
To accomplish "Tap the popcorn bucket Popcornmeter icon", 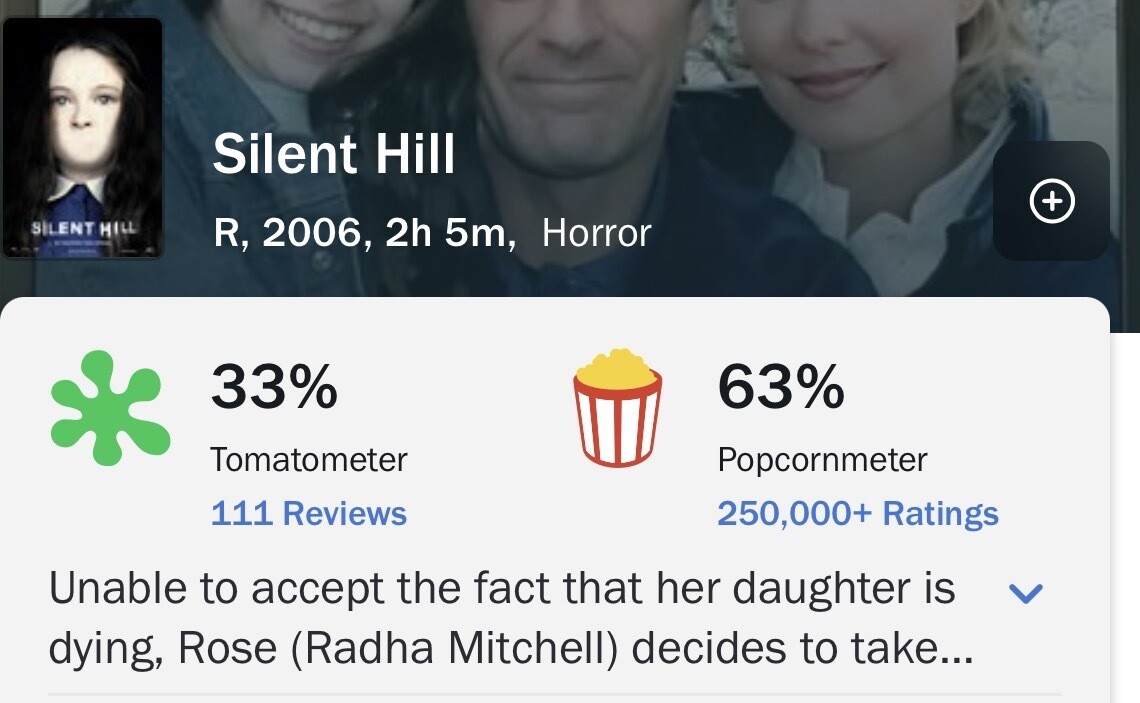I will point(617,407).
